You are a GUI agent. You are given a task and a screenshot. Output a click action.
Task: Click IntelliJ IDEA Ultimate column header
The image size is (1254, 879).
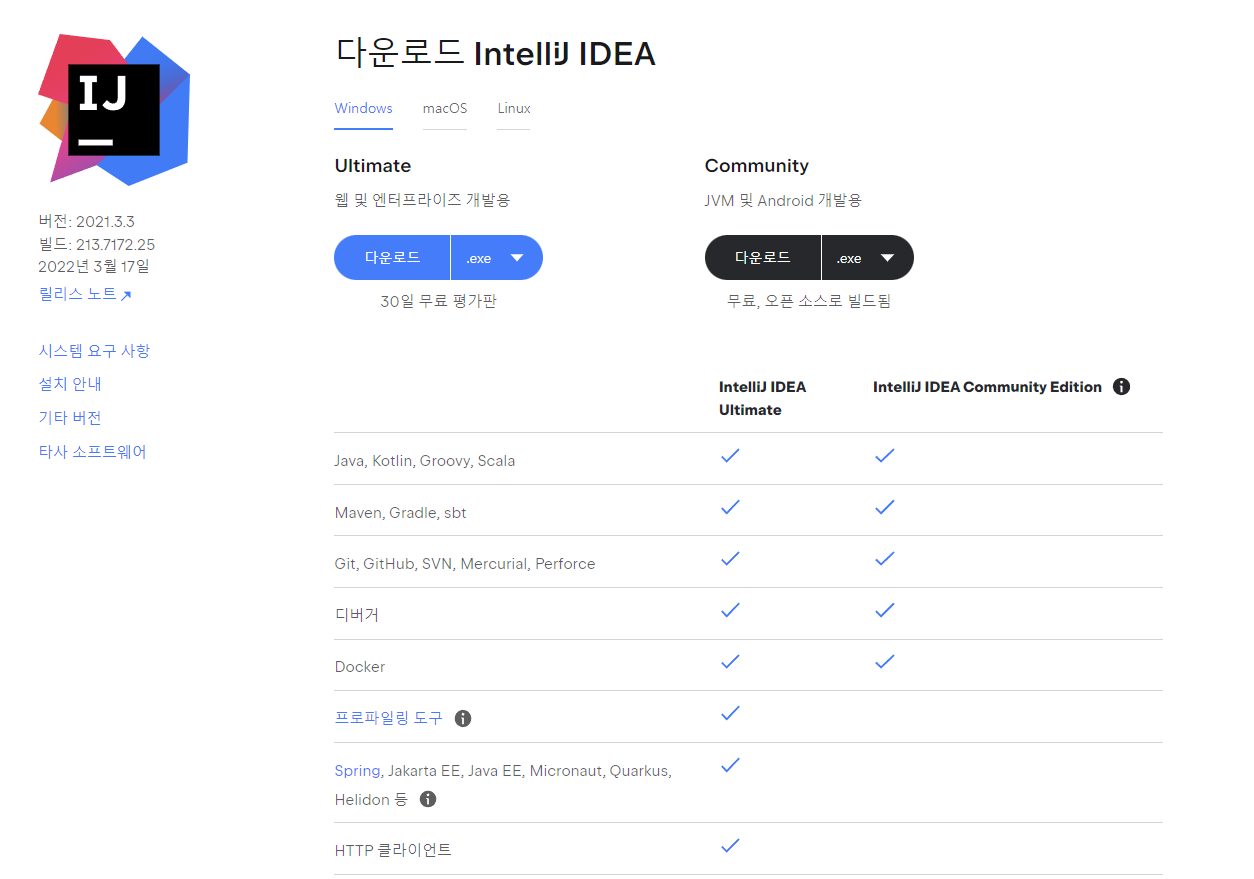pos(763,398)
